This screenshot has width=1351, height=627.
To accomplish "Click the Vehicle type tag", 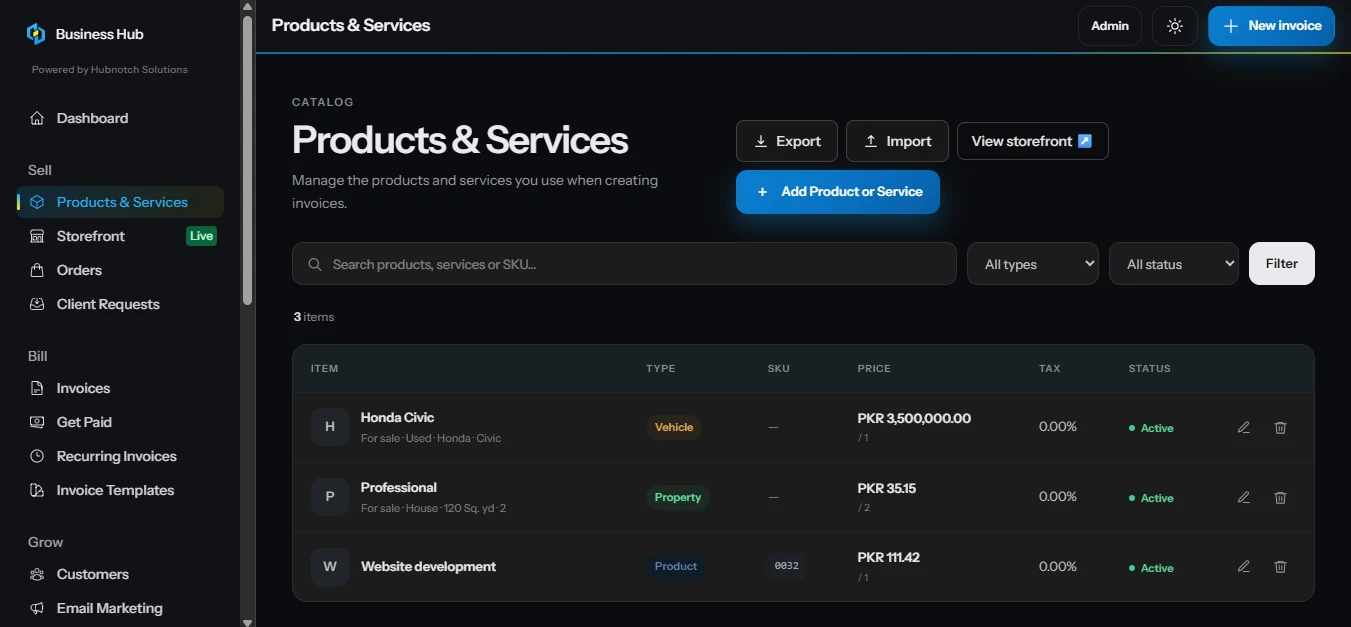I will (674, 427).
